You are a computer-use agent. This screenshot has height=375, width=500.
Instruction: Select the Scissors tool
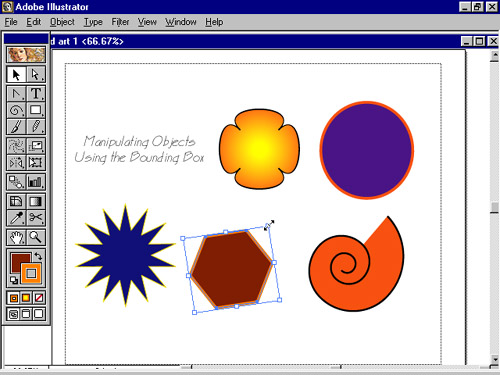pos(35,218)
